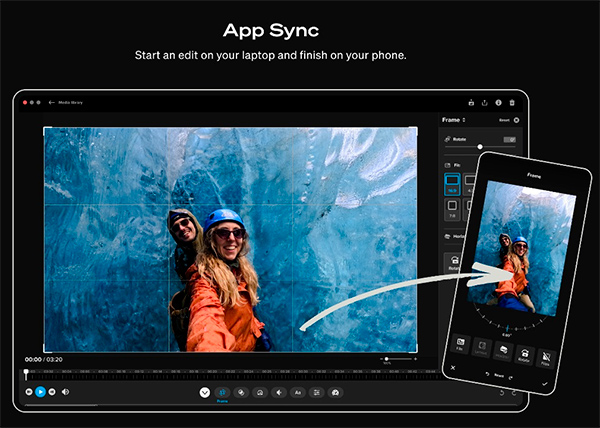Click Reset in the Frame panel
The width and height of the screenshot is (600, 428).
[505, 120]
